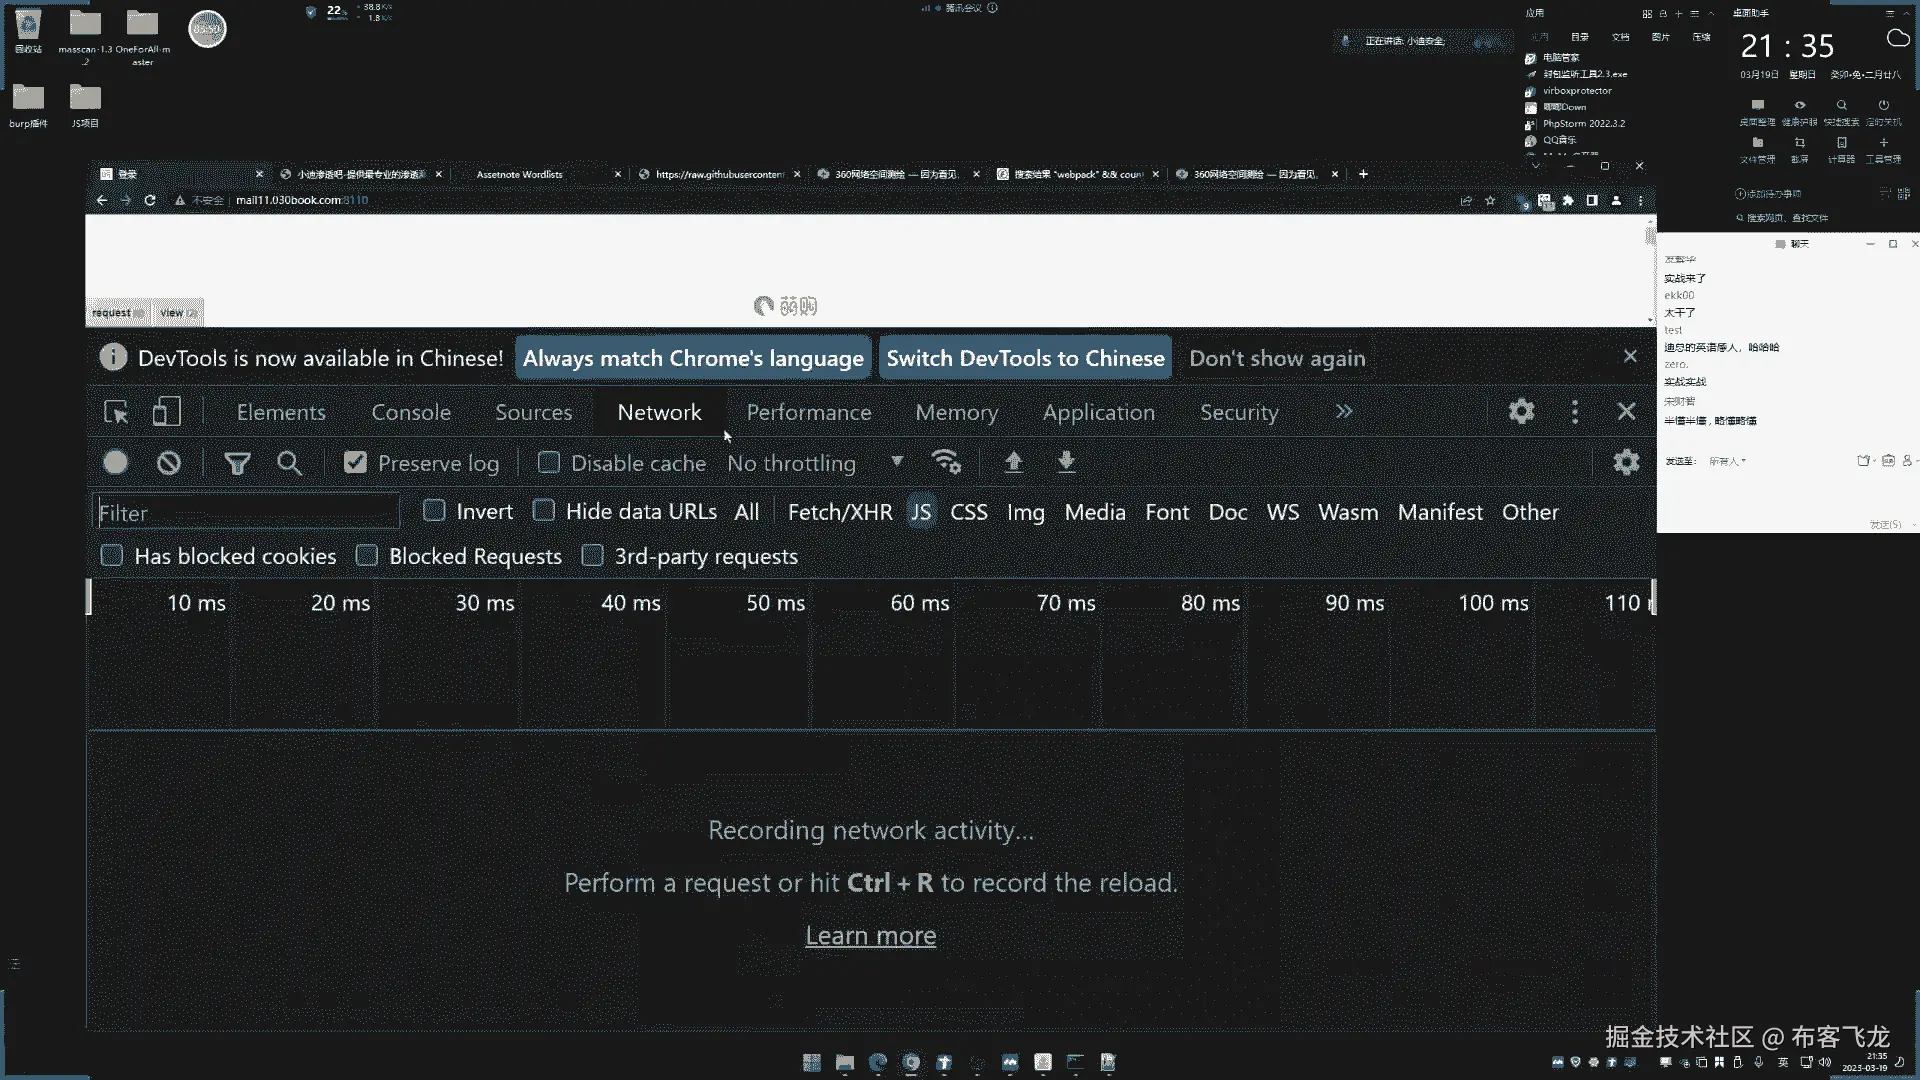Click in the Filter text field
Image resolution: width=1920 pixels, height=1080 pixels.
[246, 513]
